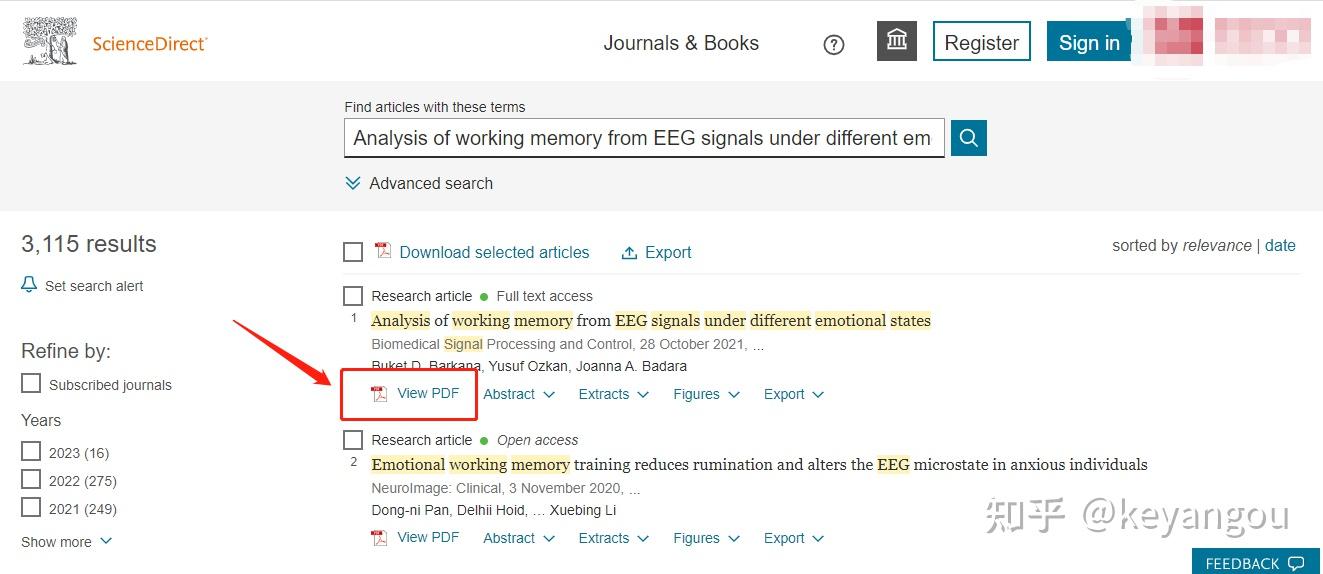Click the ScienceDirect tree logo
Screen dimensions: 1323x574
click(51, 43)
